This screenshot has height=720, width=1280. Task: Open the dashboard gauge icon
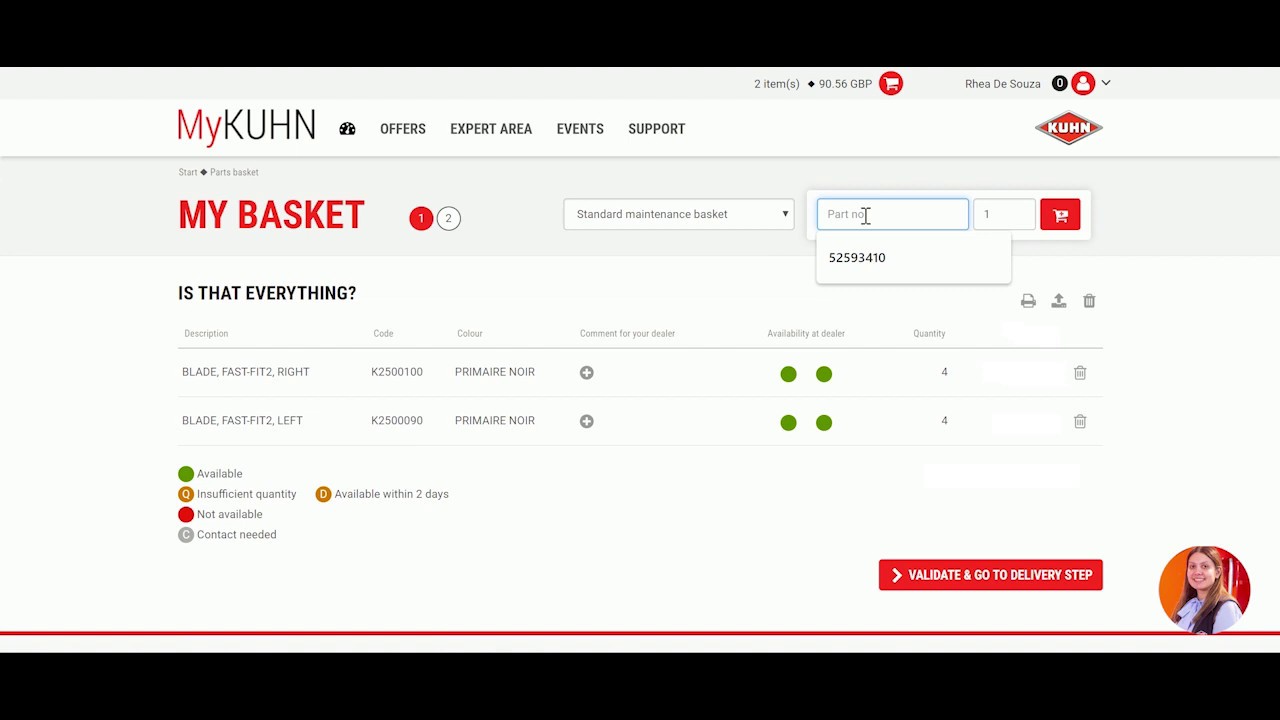click(347, 129)
